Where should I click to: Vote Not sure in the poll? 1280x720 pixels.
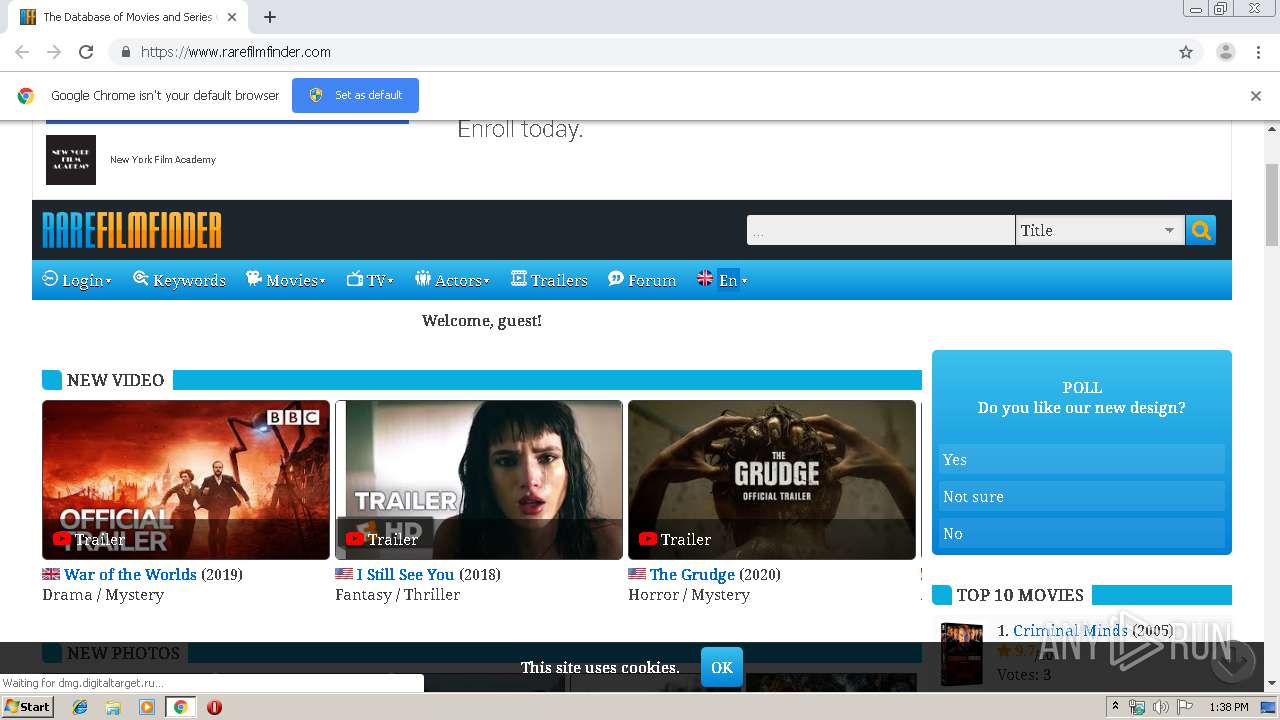[1081, 496]
